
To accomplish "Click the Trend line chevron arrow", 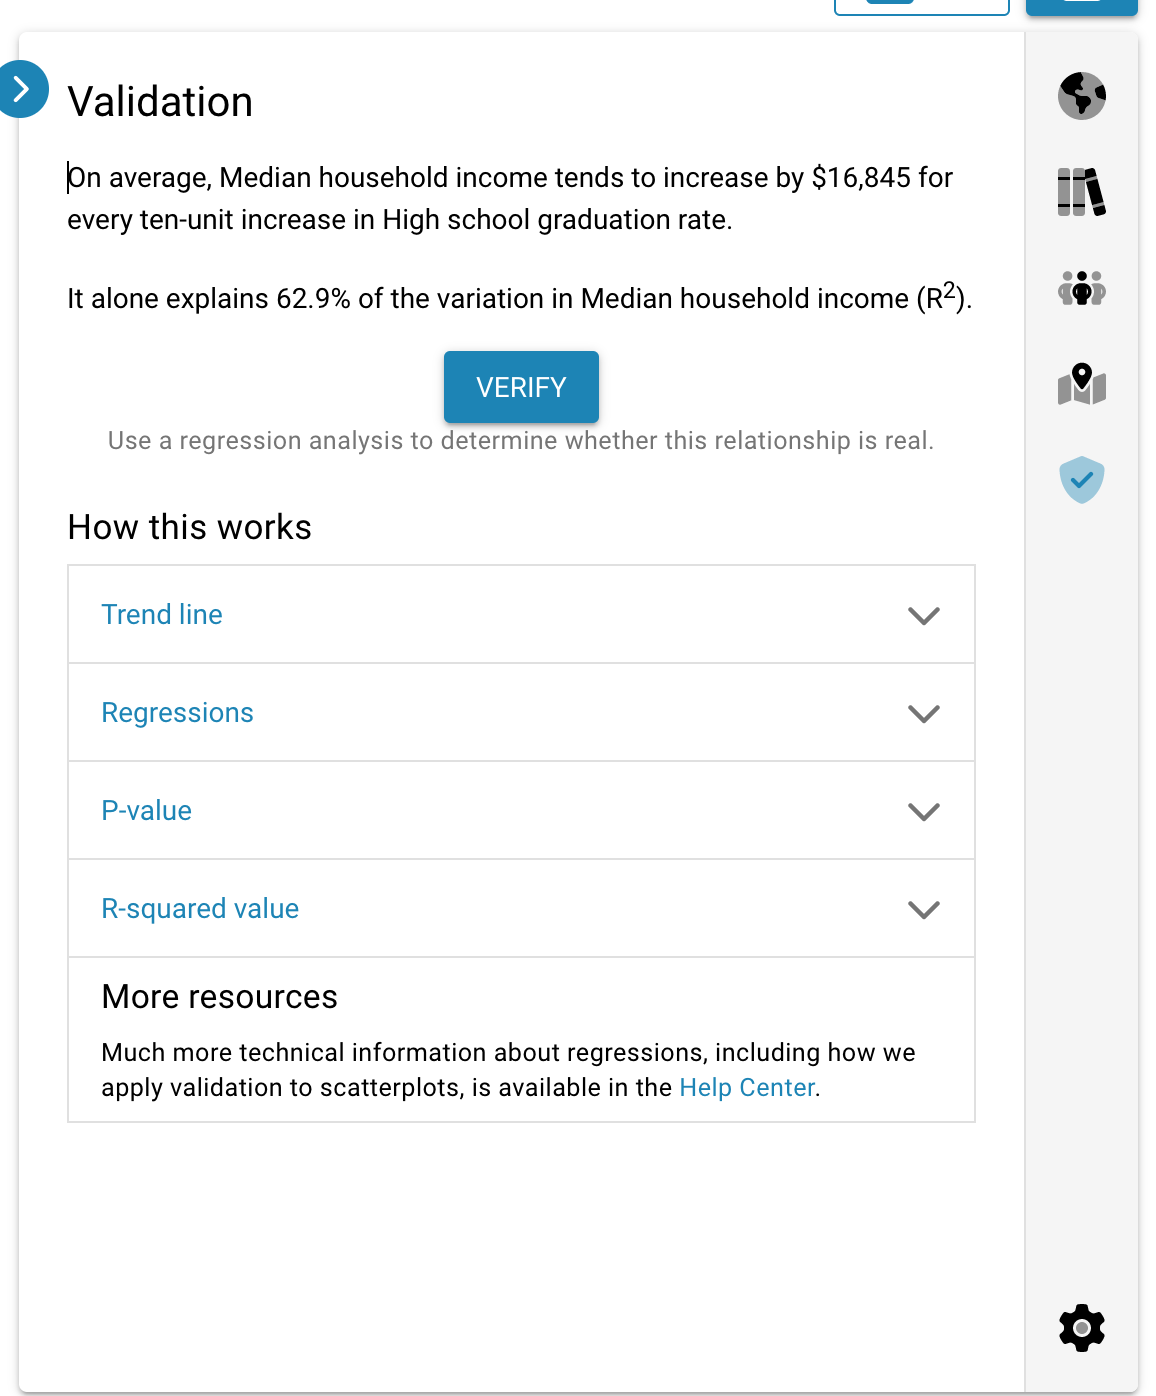I will [x=923, y=615].
